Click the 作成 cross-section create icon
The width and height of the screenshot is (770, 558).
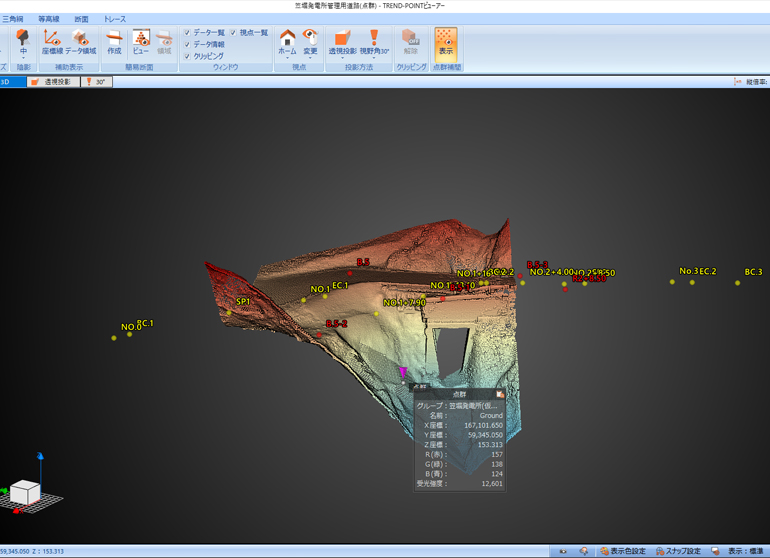point(114,40)
